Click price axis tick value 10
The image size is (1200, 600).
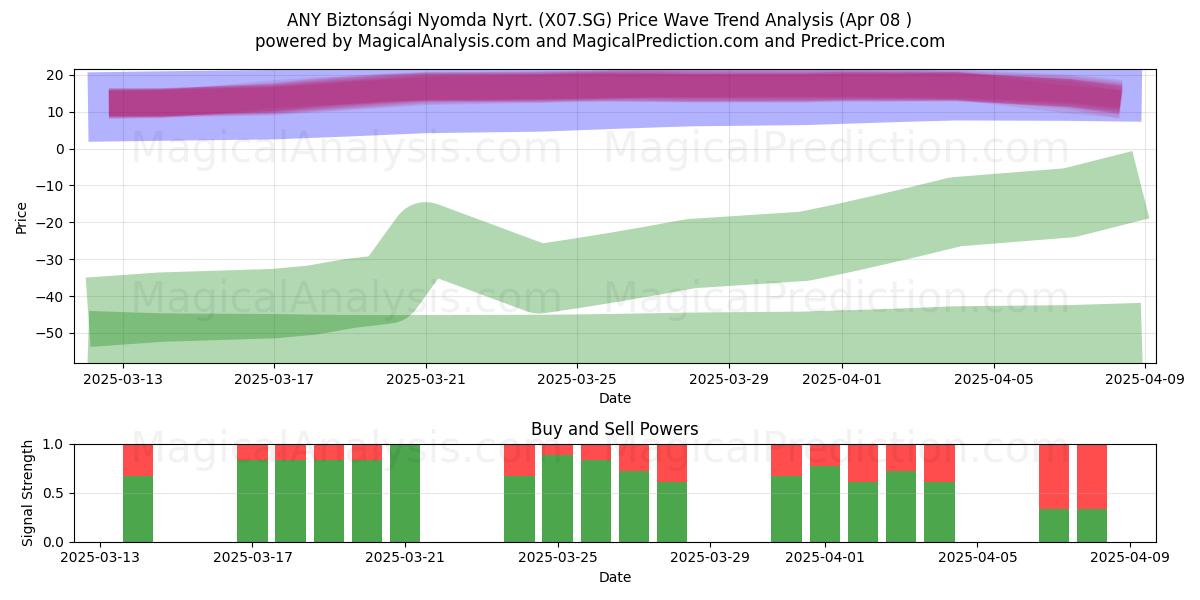(55, 112)
